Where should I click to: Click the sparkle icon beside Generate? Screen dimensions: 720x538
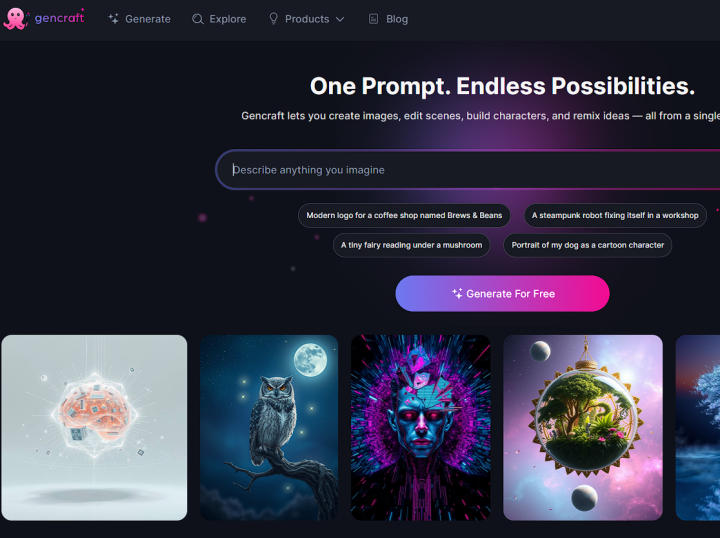(113, 19)
